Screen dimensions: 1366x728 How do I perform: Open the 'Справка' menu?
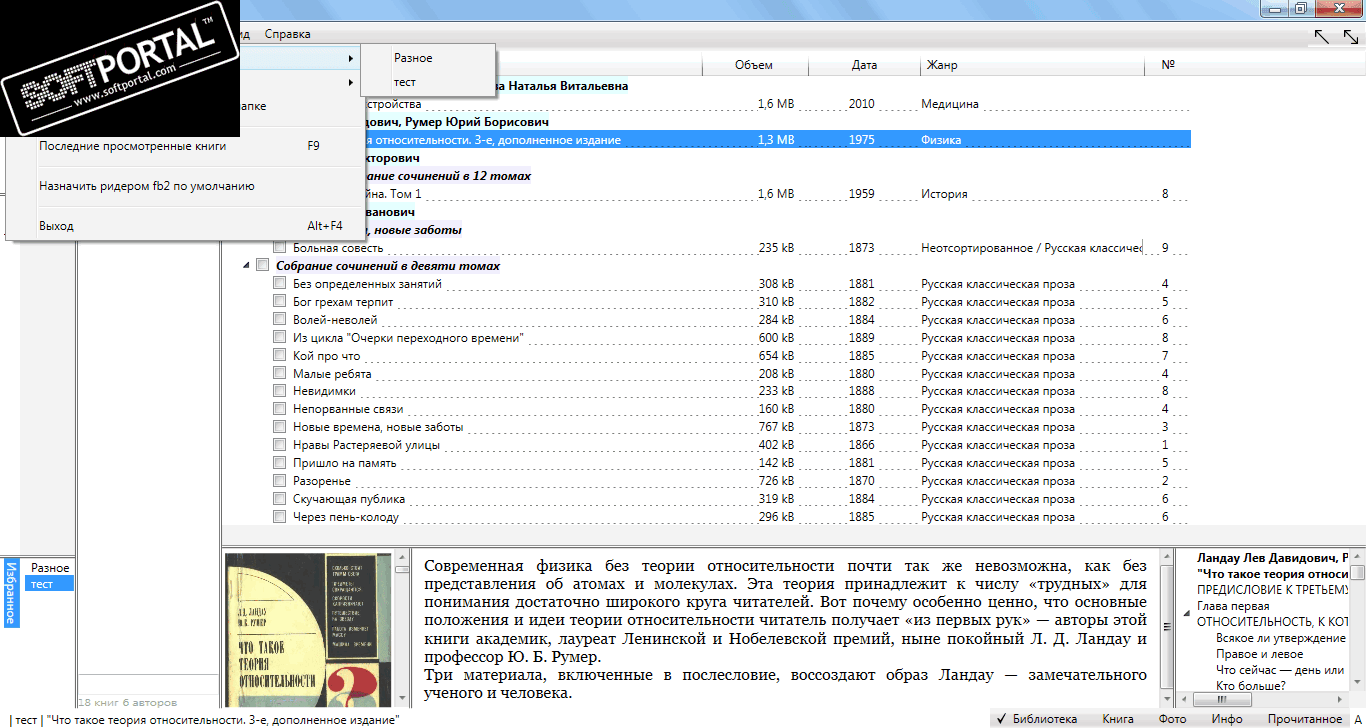(288, 34)
